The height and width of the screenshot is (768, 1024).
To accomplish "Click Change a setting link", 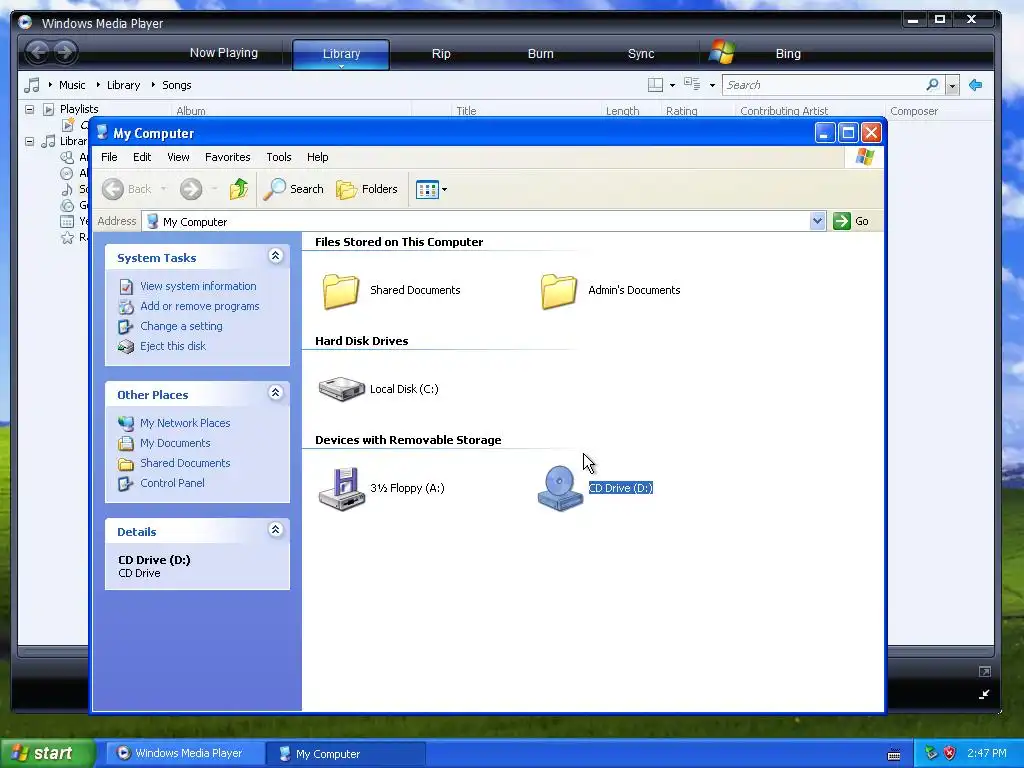I will [181, 326].
